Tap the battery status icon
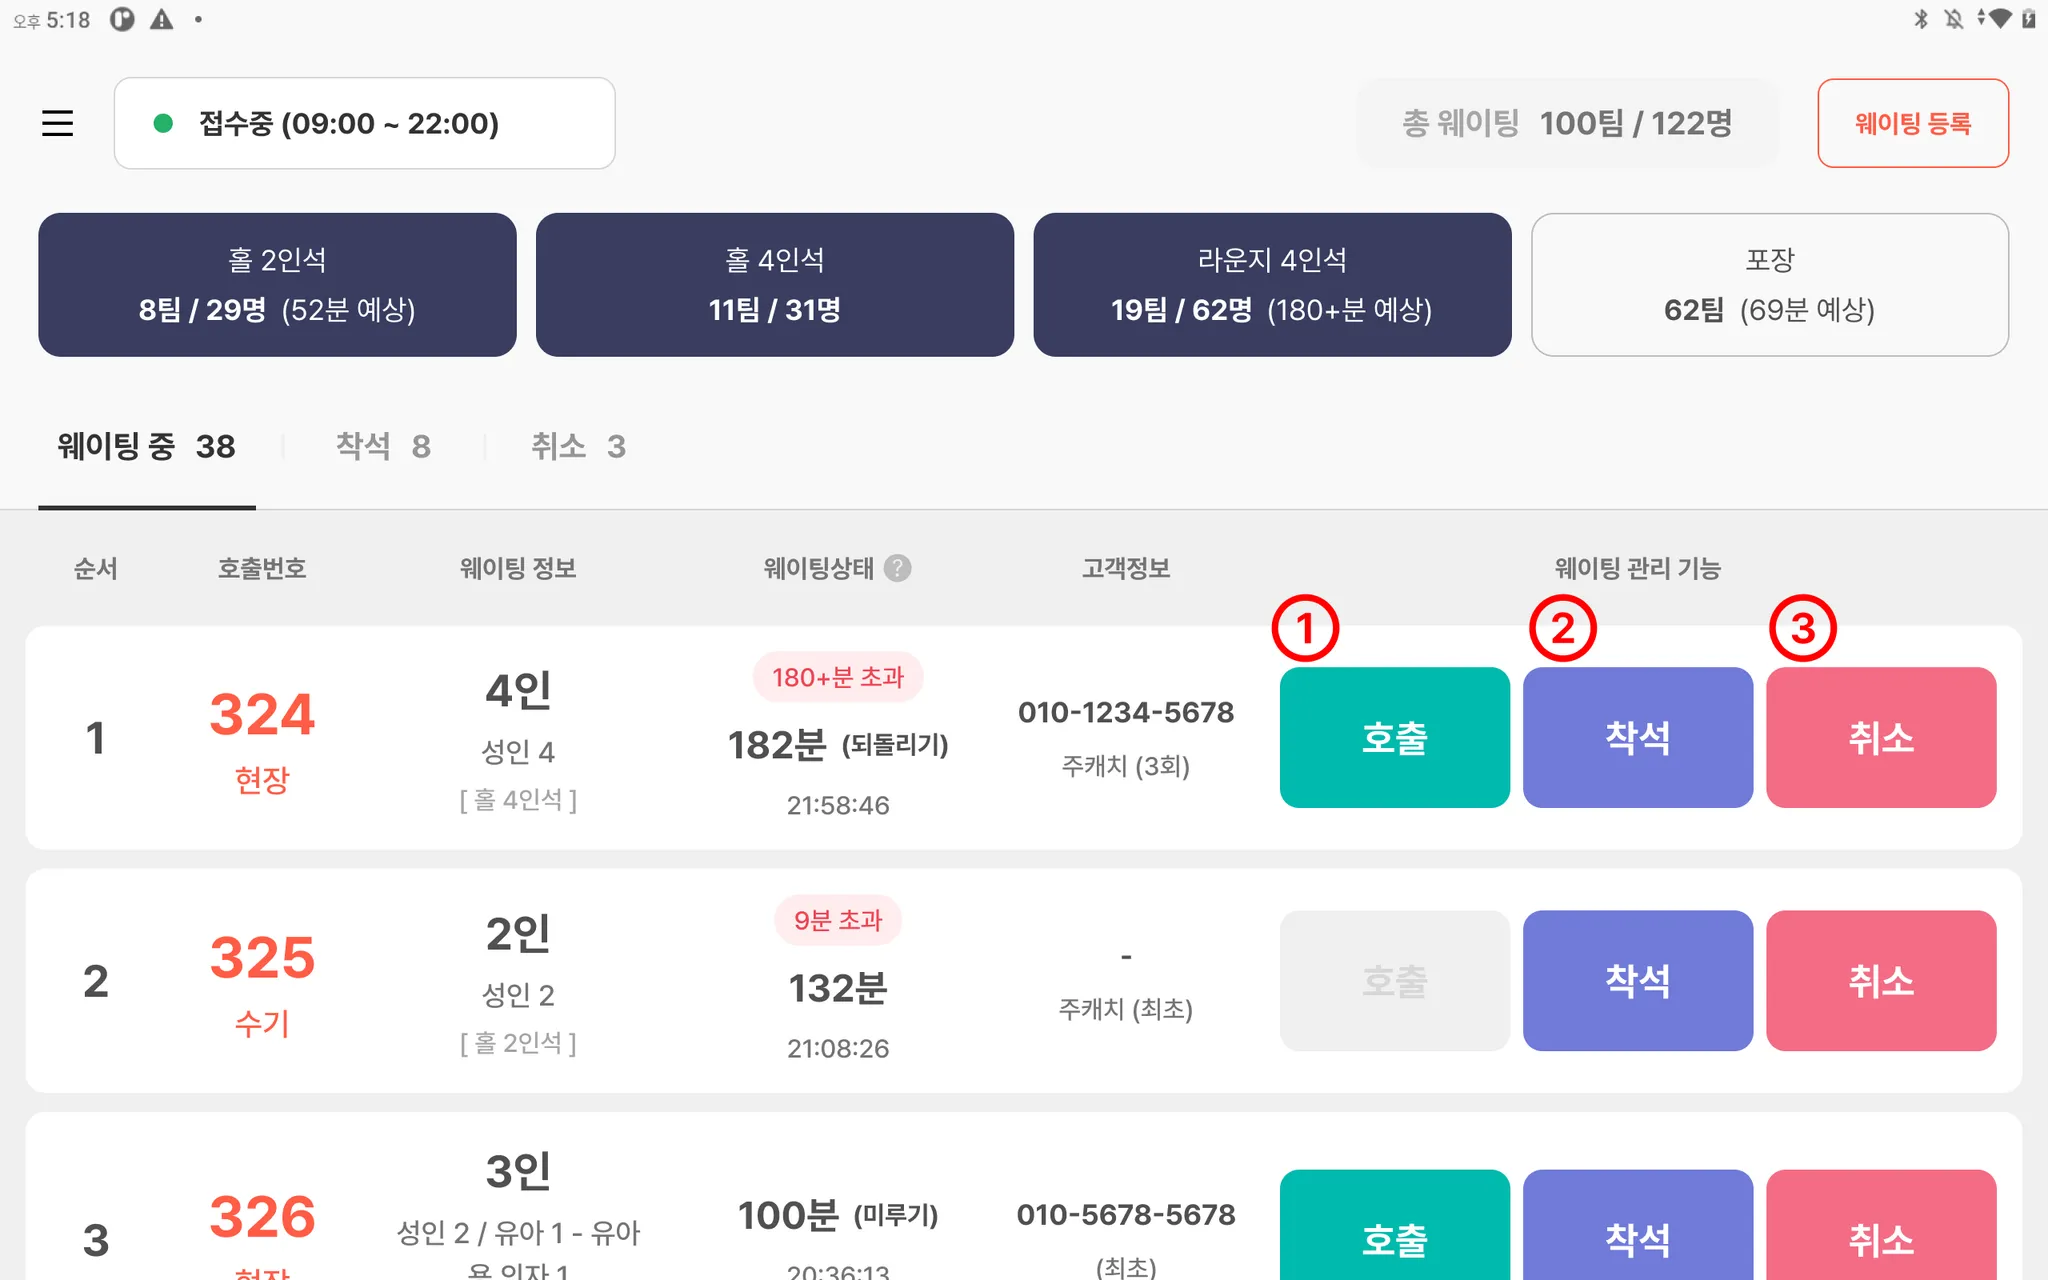 click(2029, 19)
